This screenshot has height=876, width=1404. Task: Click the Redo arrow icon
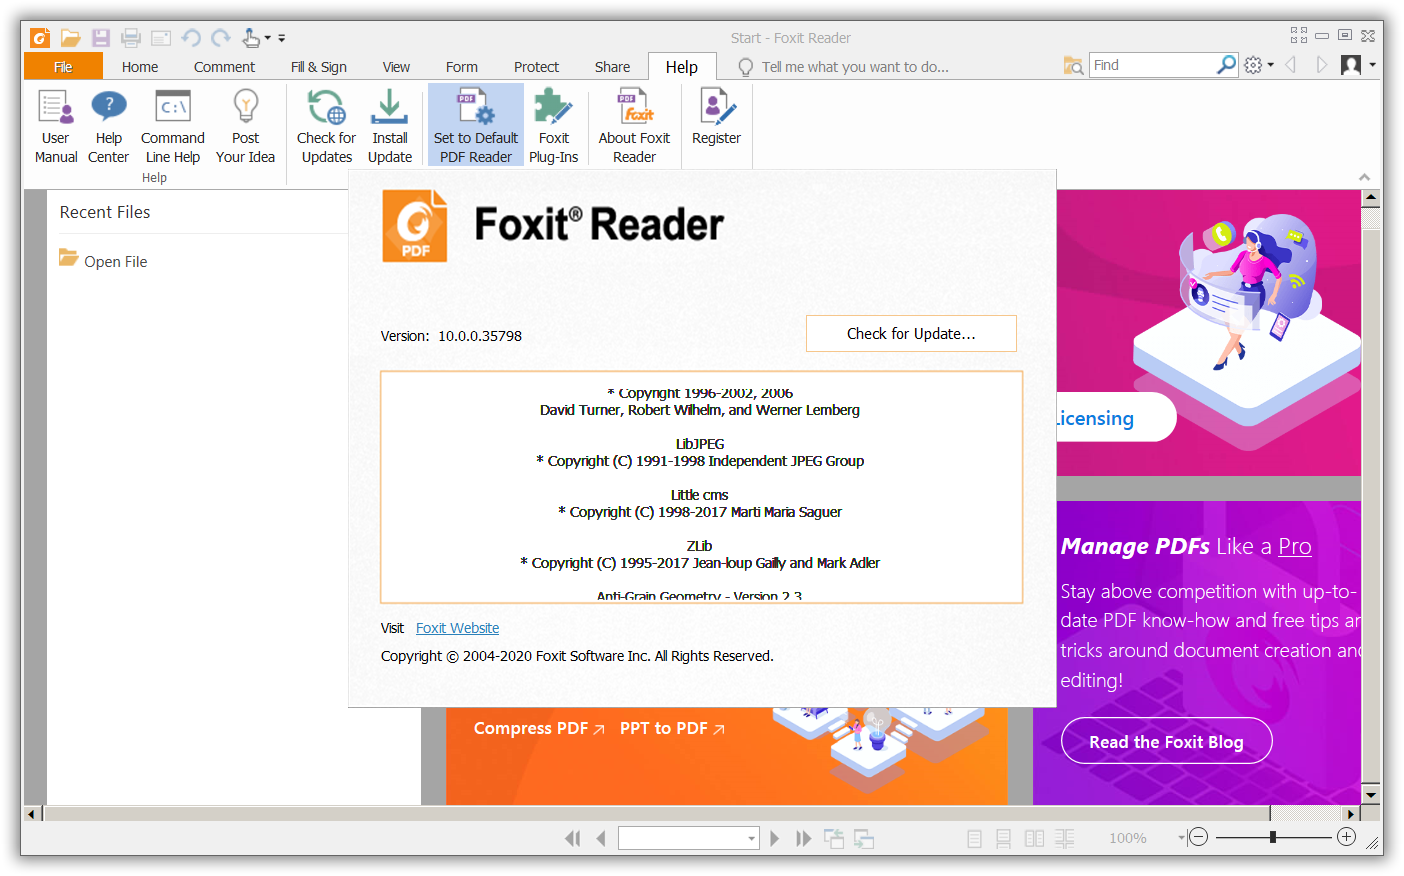tap(221, 38)
